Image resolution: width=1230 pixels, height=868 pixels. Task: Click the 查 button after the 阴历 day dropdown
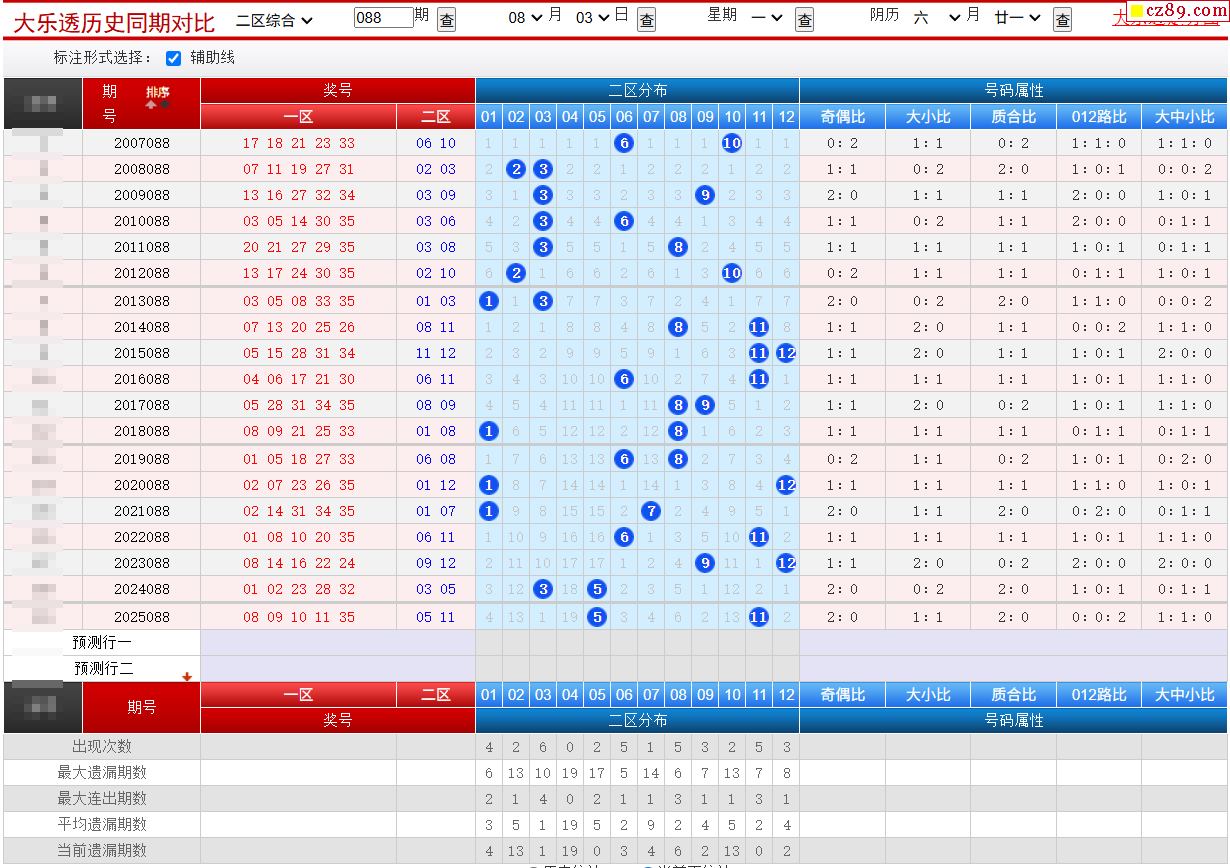click(1062, 19)
